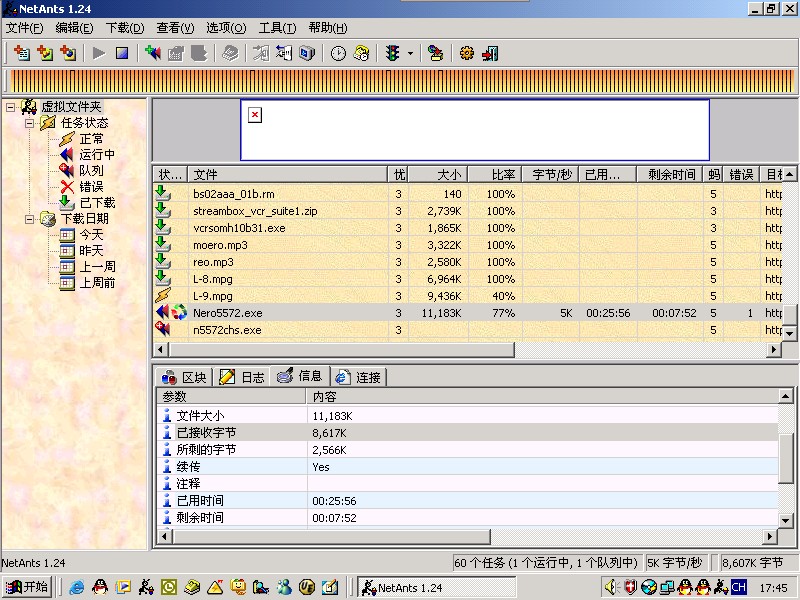Sort by the 比率 column header
Viewport: 800px width, 600px height.
(x=495, y=174)
